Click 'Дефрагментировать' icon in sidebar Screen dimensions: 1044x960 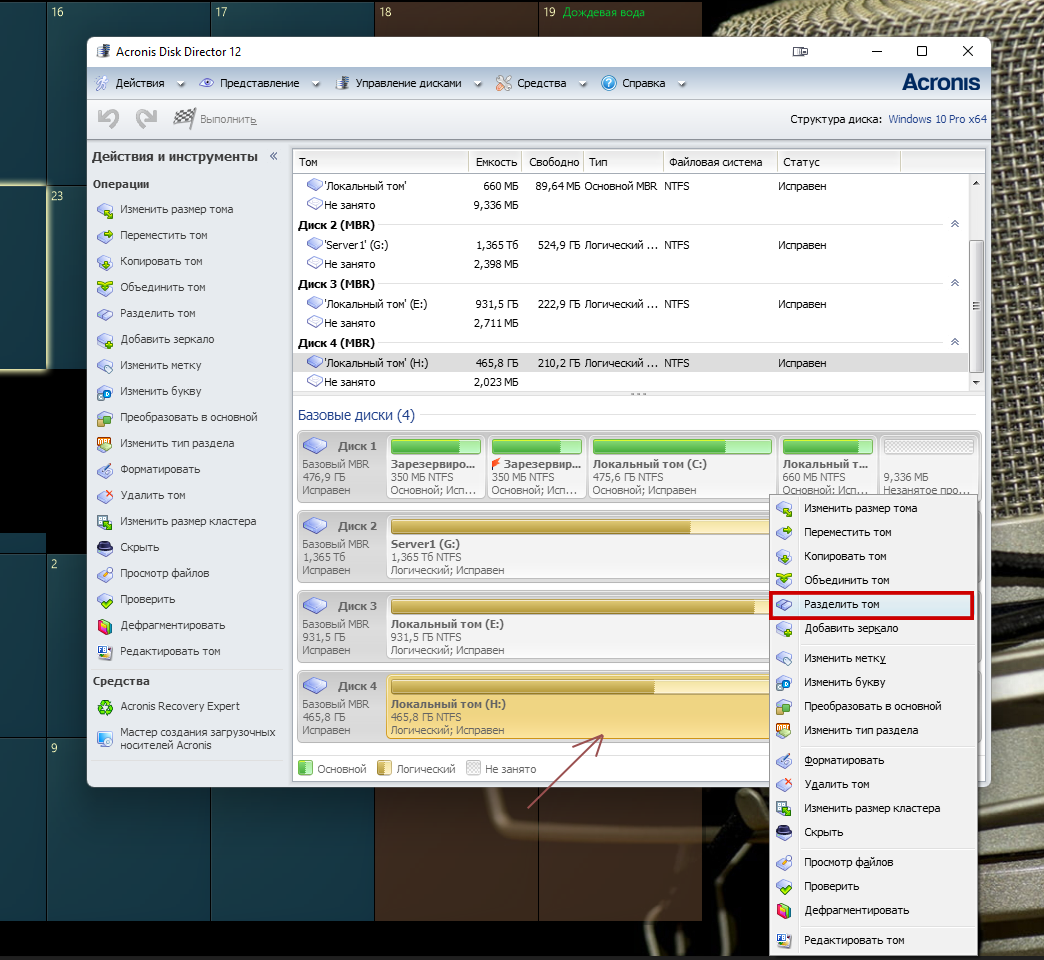pyautogui.click(x=105, y=625)
